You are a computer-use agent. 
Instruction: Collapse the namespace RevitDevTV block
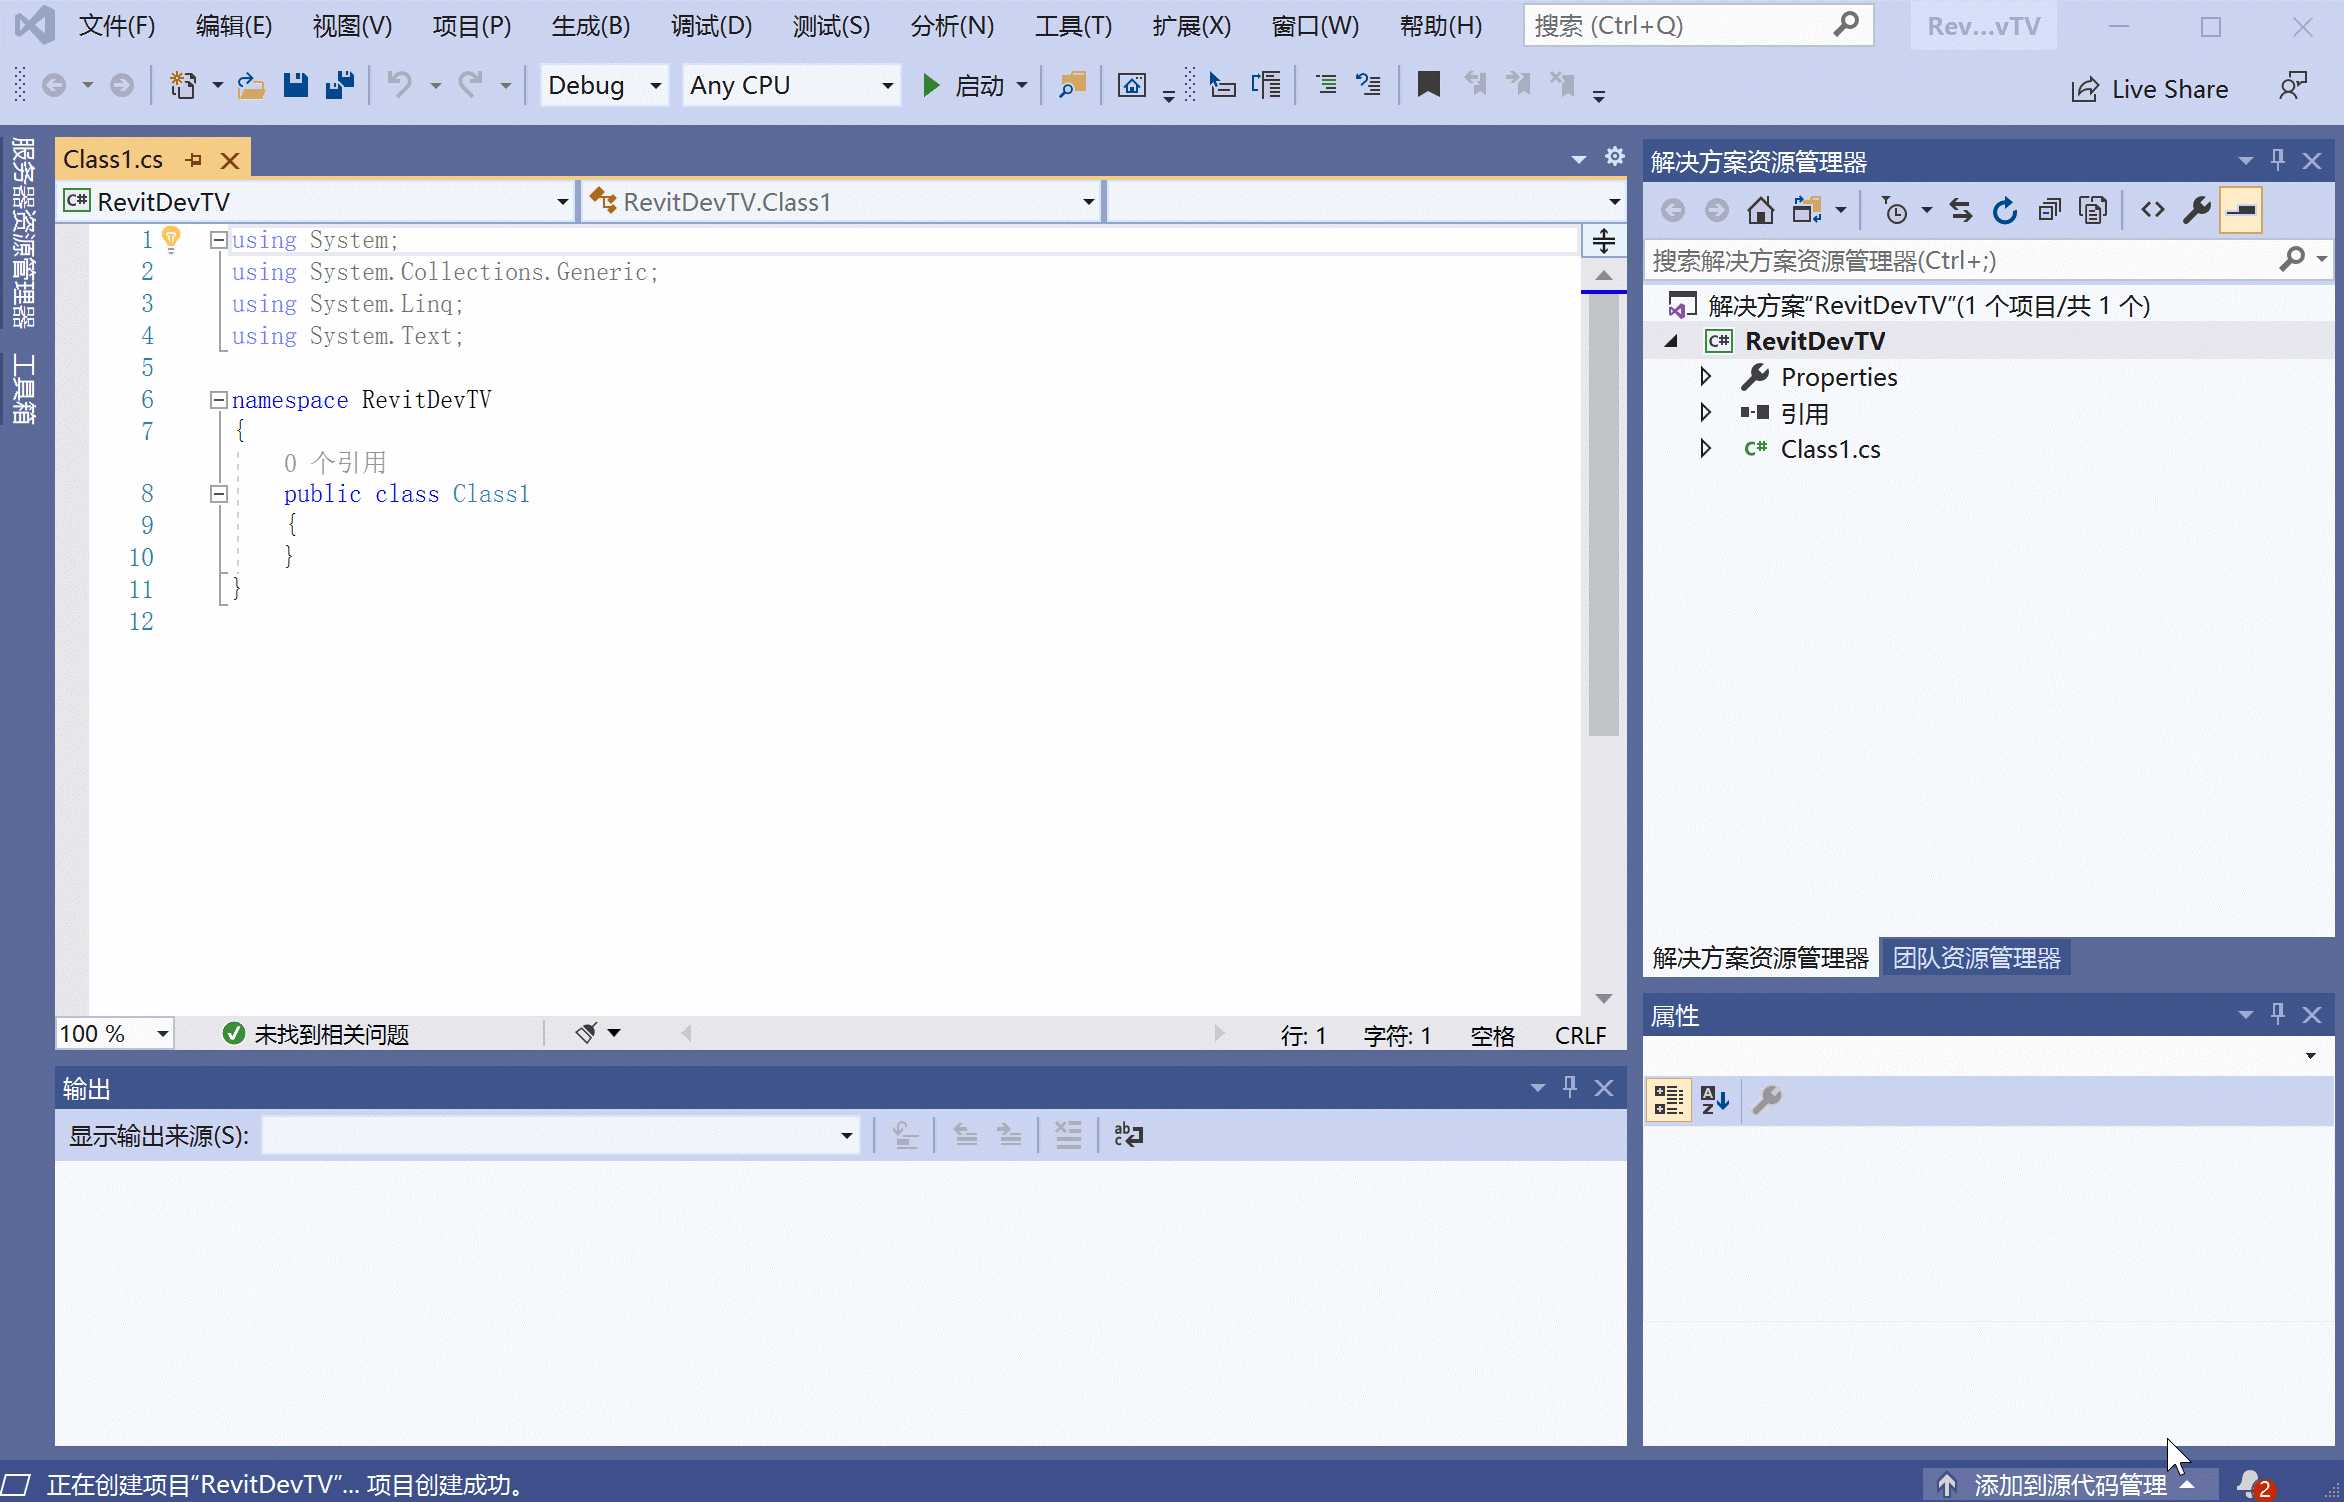218,400
